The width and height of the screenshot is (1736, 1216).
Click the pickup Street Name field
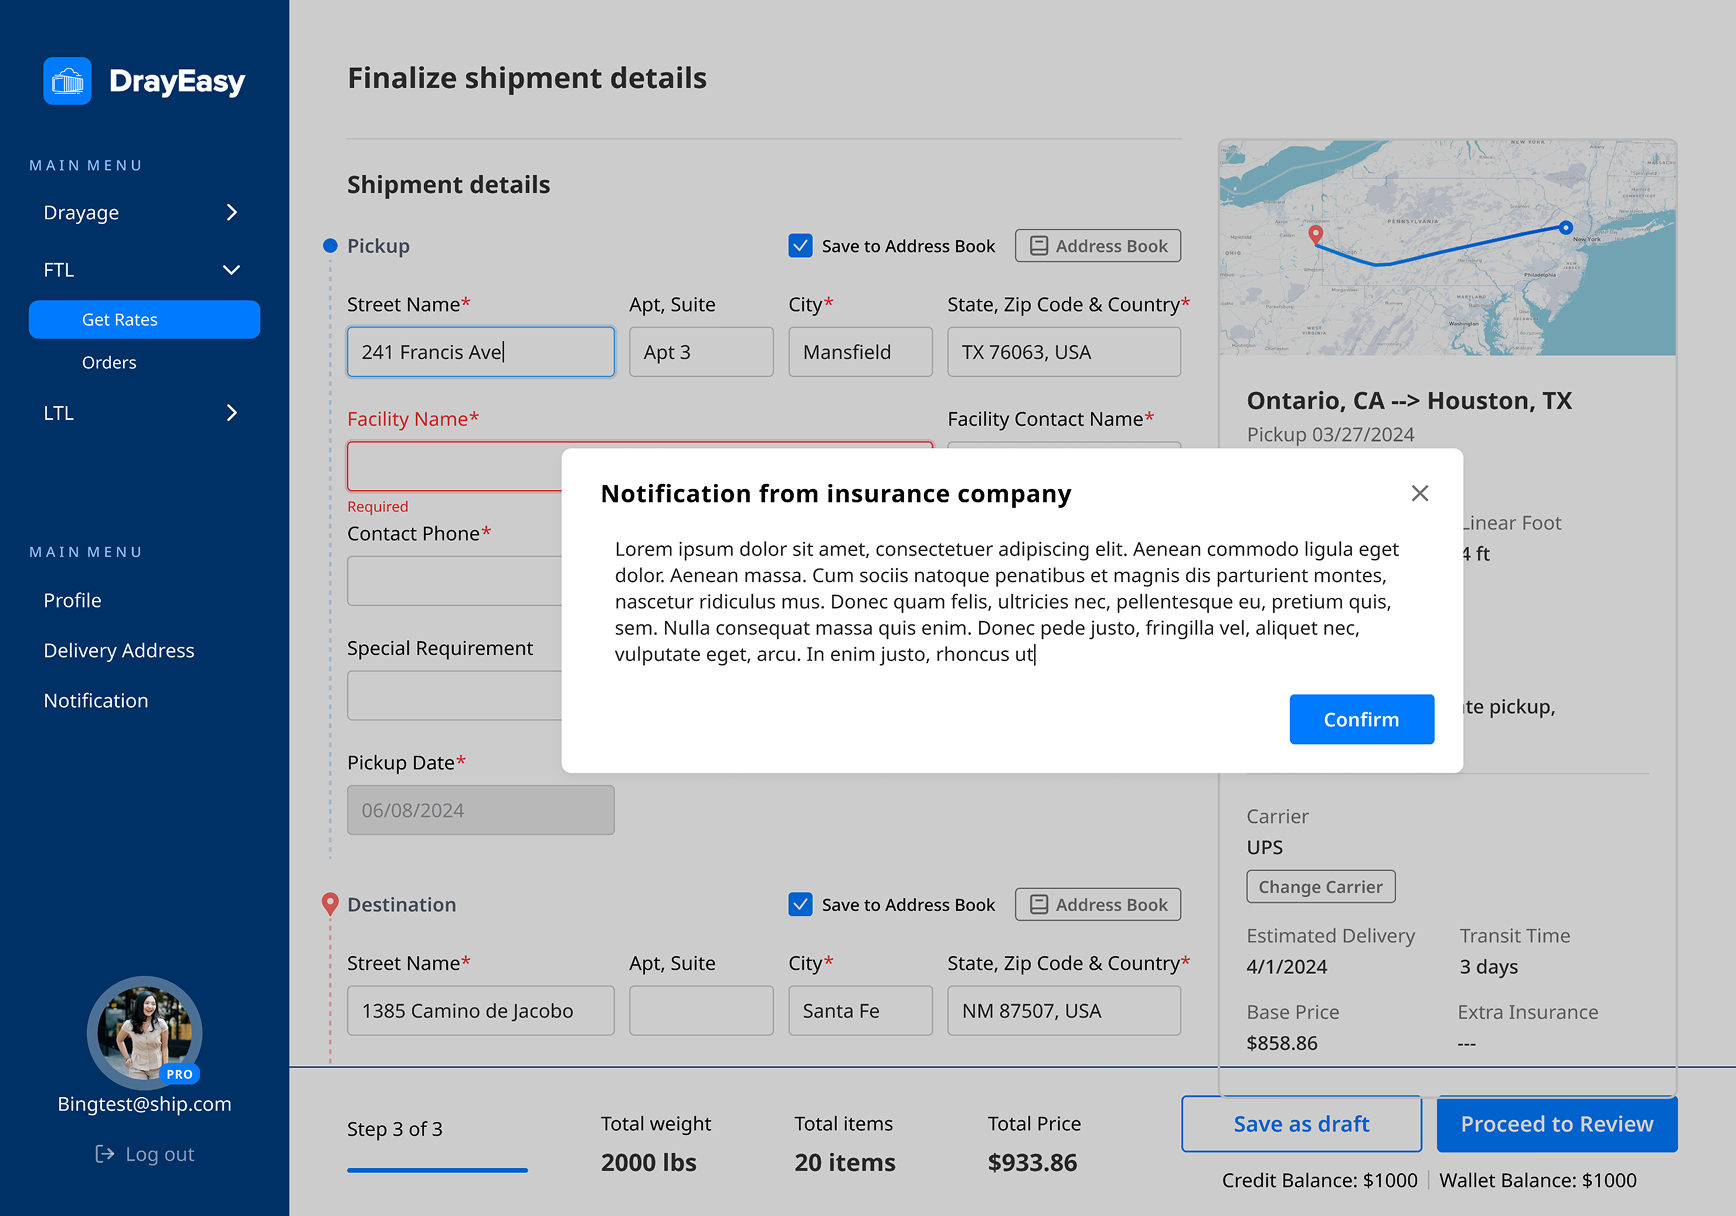click(480, 352)
